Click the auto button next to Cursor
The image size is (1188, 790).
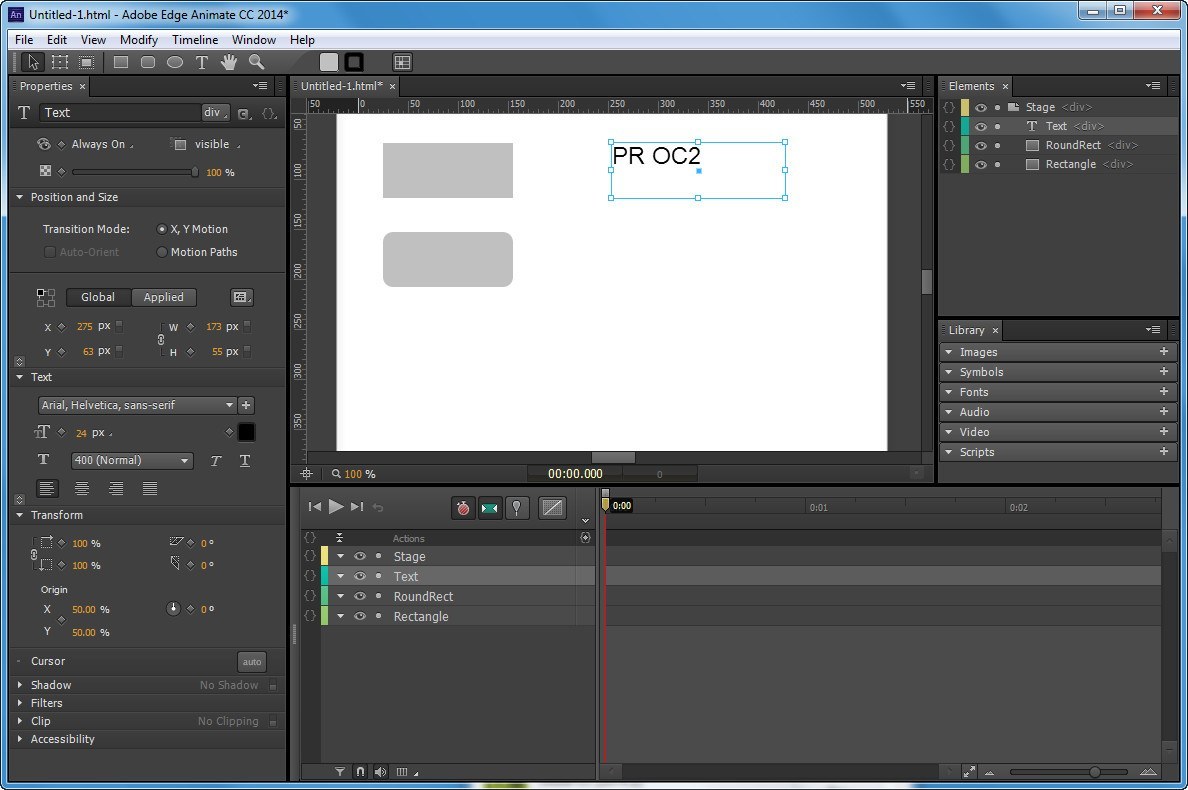pyautogui.click(x=252, y=661)
